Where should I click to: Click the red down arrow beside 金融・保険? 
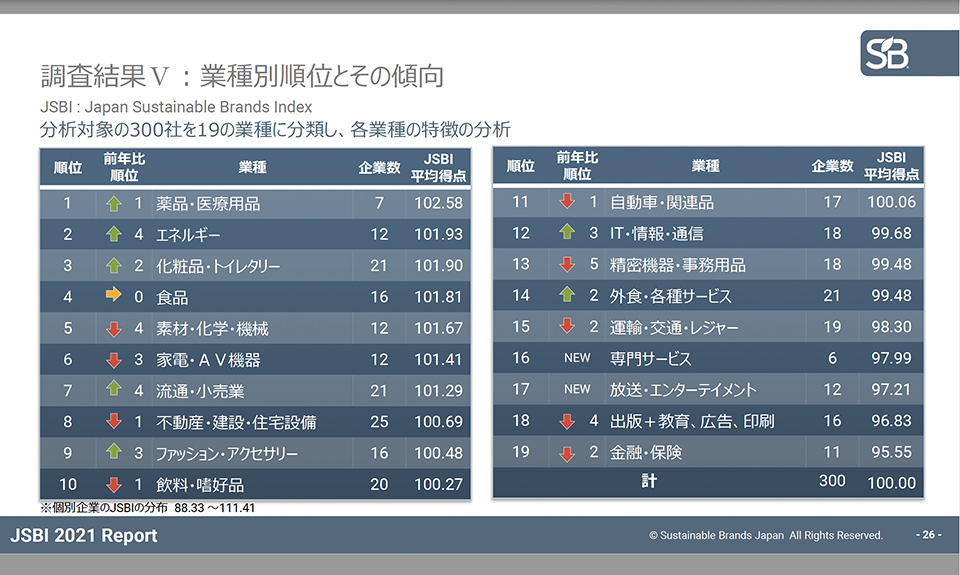coord(567,453)
